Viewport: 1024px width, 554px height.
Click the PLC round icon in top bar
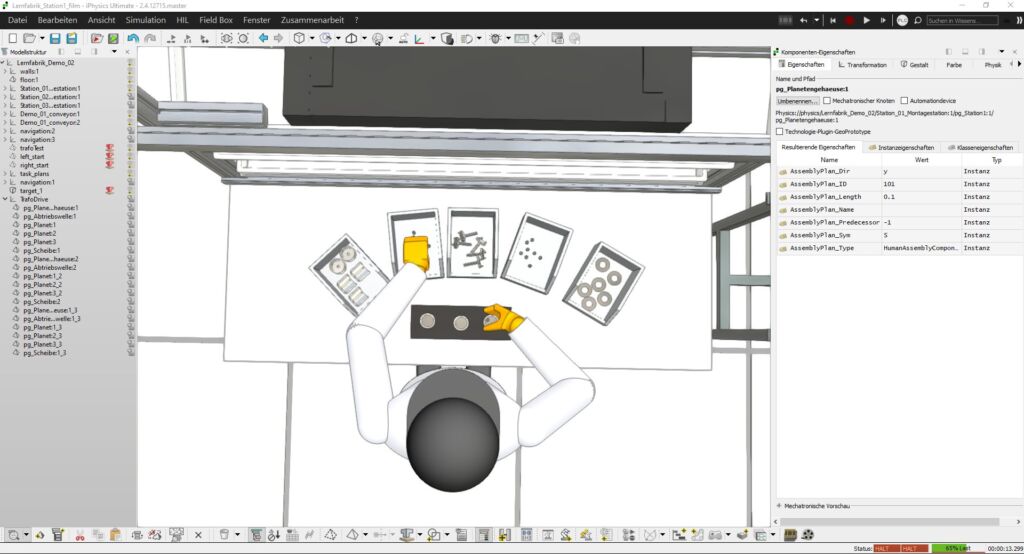pyautogui.click(x=902, y=20)
